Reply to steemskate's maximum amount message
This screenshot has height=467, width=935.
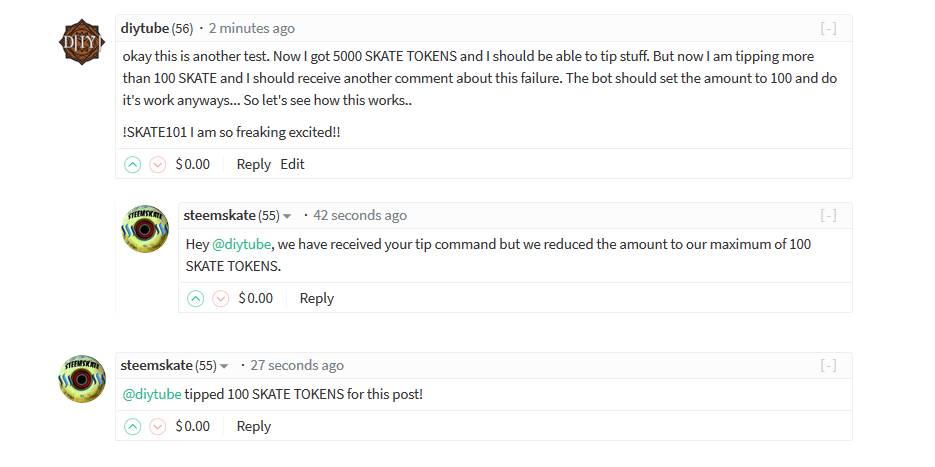(317, 298)
